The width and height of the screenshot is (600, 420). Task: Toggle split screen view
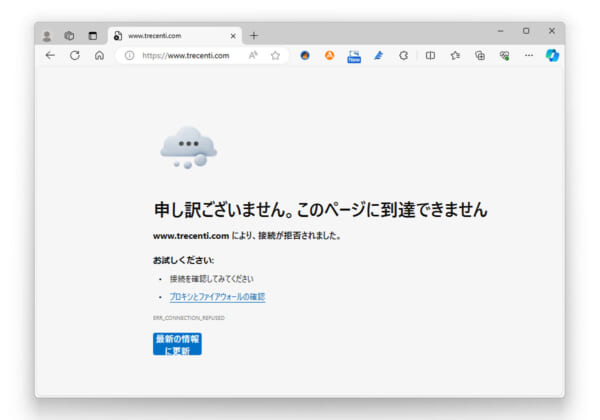(x=430, y=56)
